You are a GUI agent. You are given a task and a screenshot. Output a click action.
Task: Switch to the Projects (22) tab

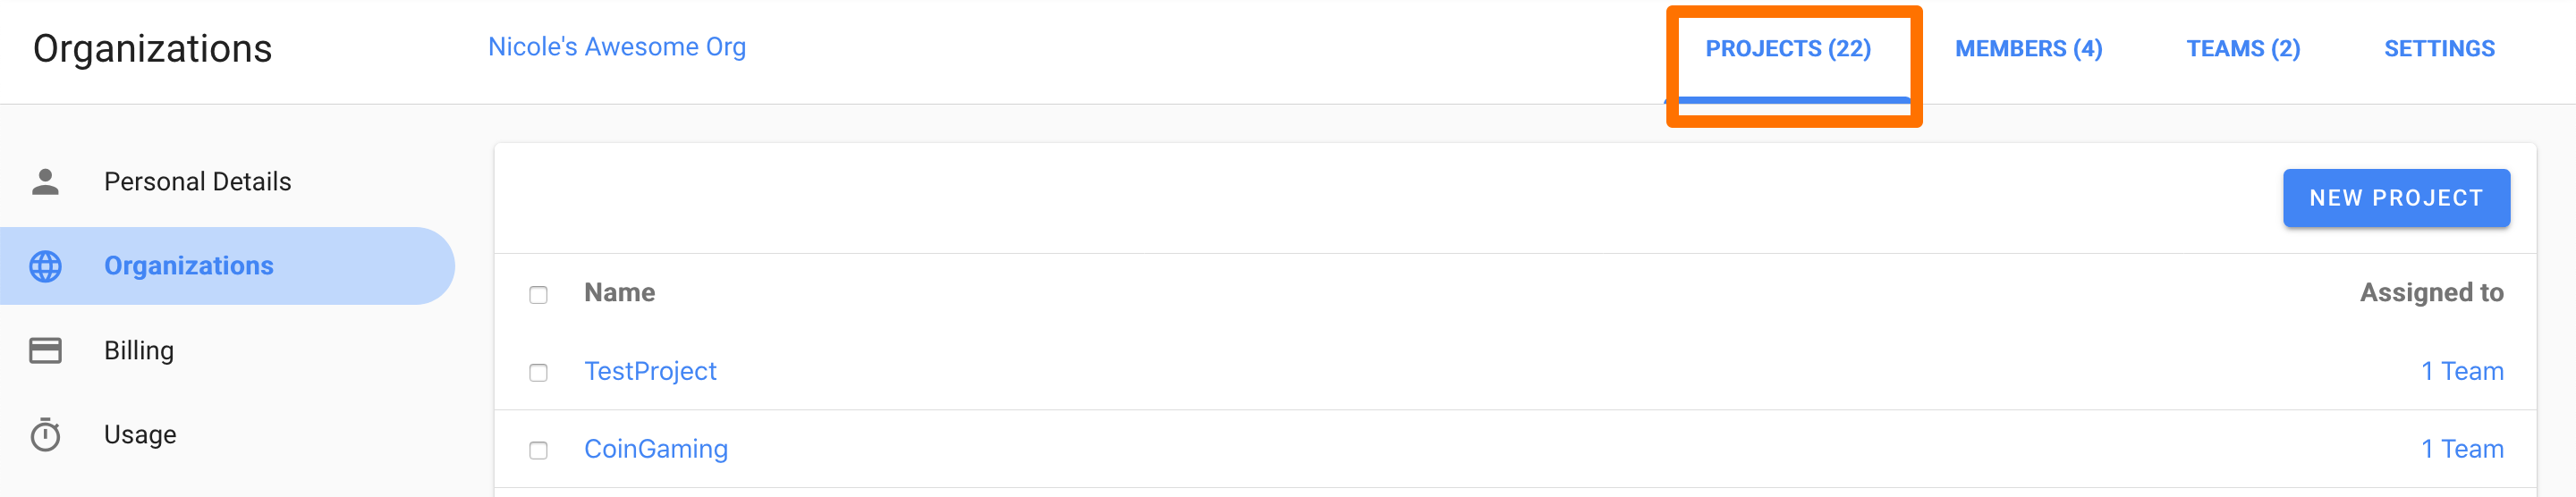1787,49
